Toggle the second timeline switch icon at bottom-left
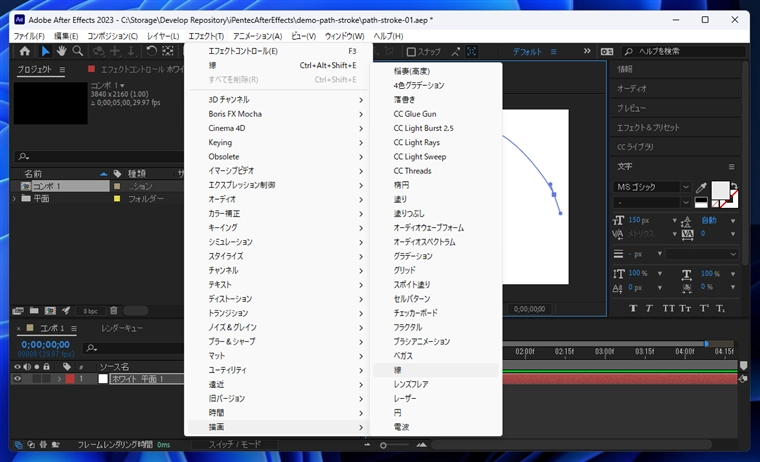 31,445
